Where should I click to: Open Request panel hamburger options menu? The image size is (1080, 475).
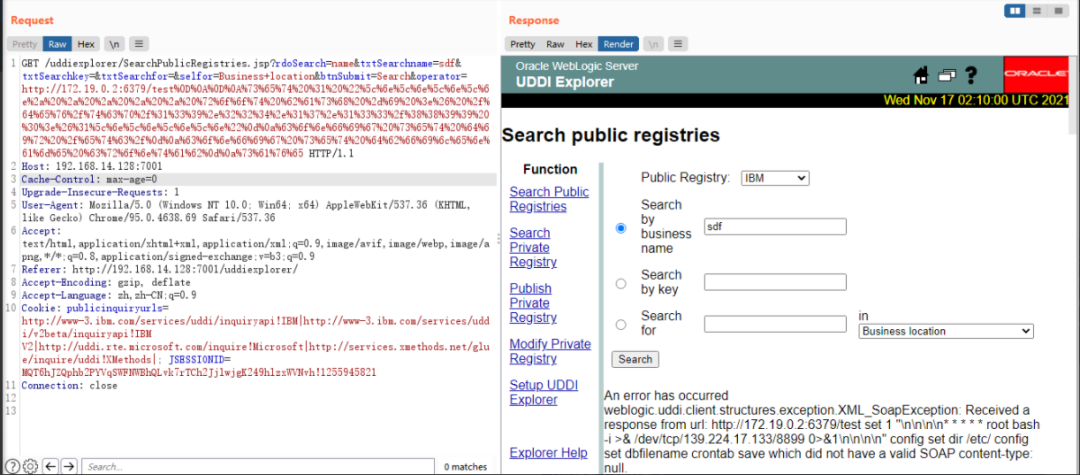point(138,44)
